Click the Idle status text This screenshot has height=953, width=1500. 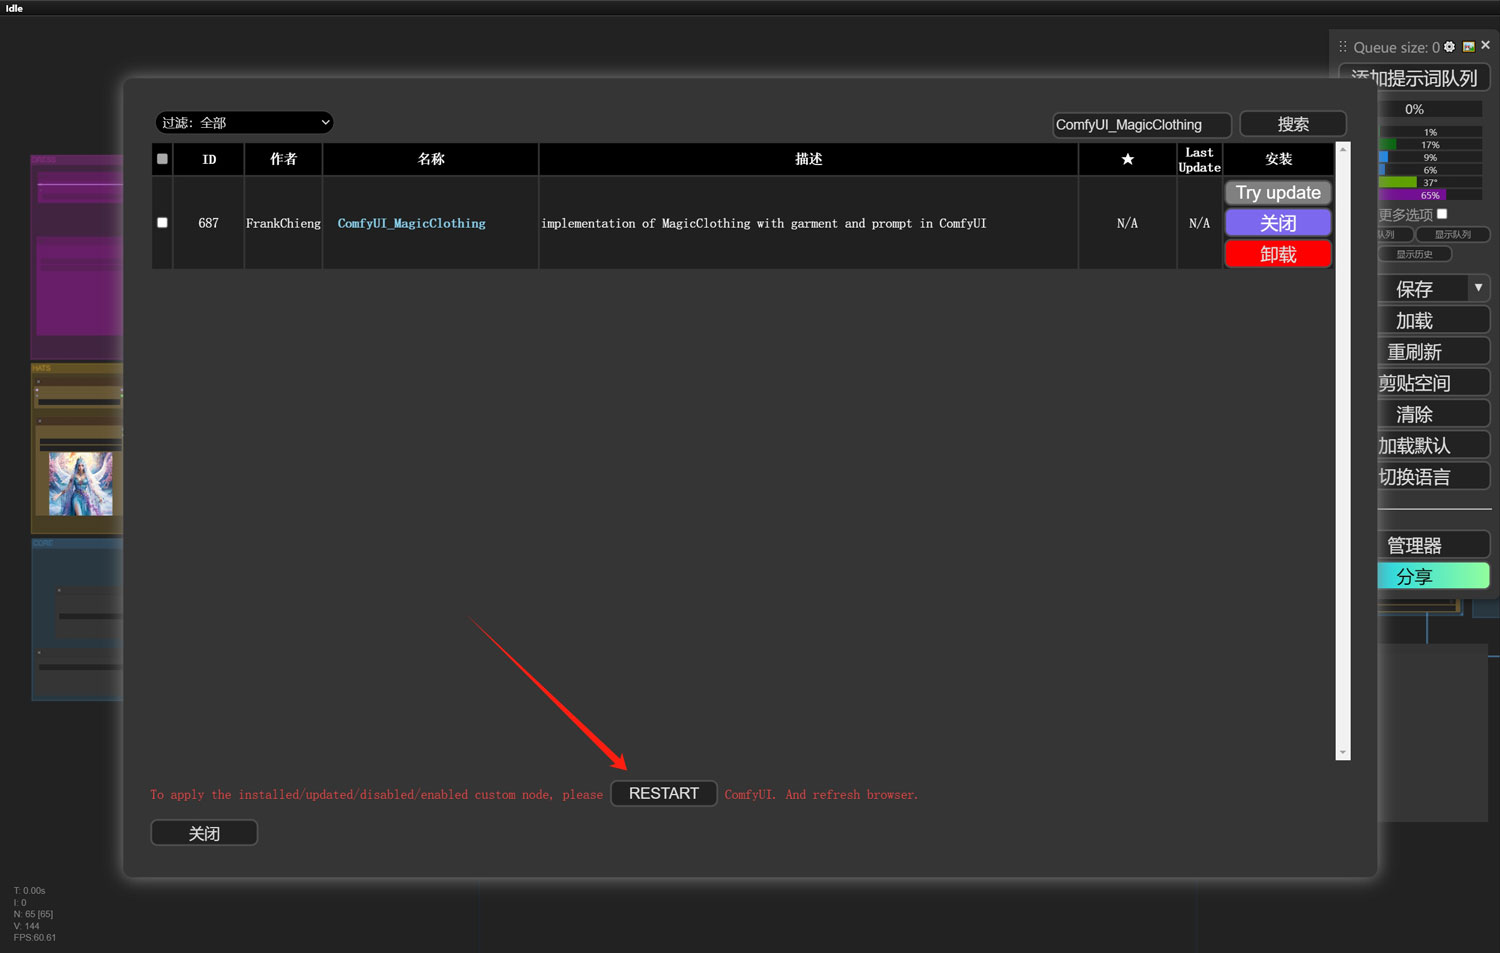coord(14,8)
